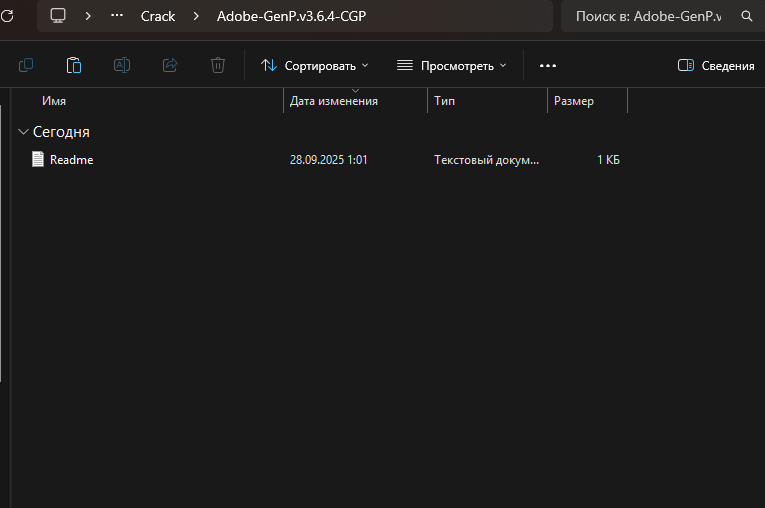Click the Paste clipboard icon

pyautogui.click(x=74, y=65)
